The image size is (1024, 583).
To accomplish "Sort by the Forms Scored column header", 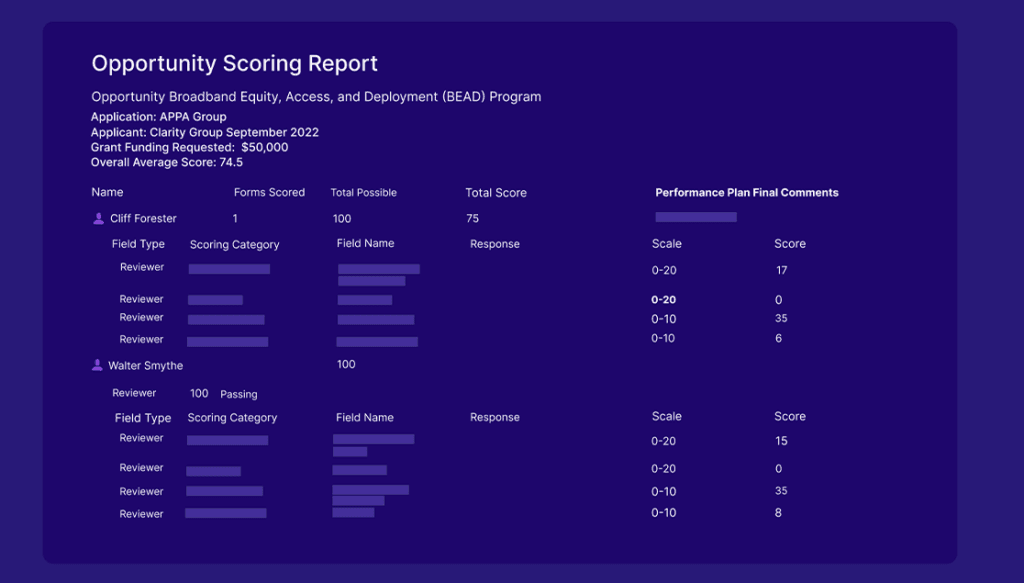I will click(269, 192).
